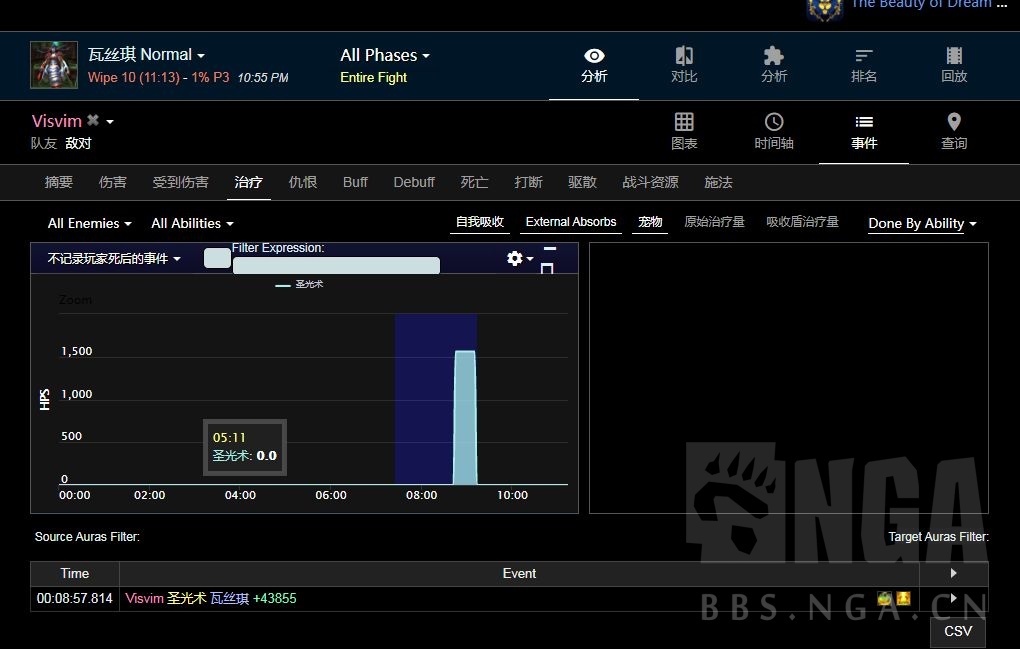Screen dimensions: 1020x649
Task: Open the Buff tab
Action: (355, 182)
